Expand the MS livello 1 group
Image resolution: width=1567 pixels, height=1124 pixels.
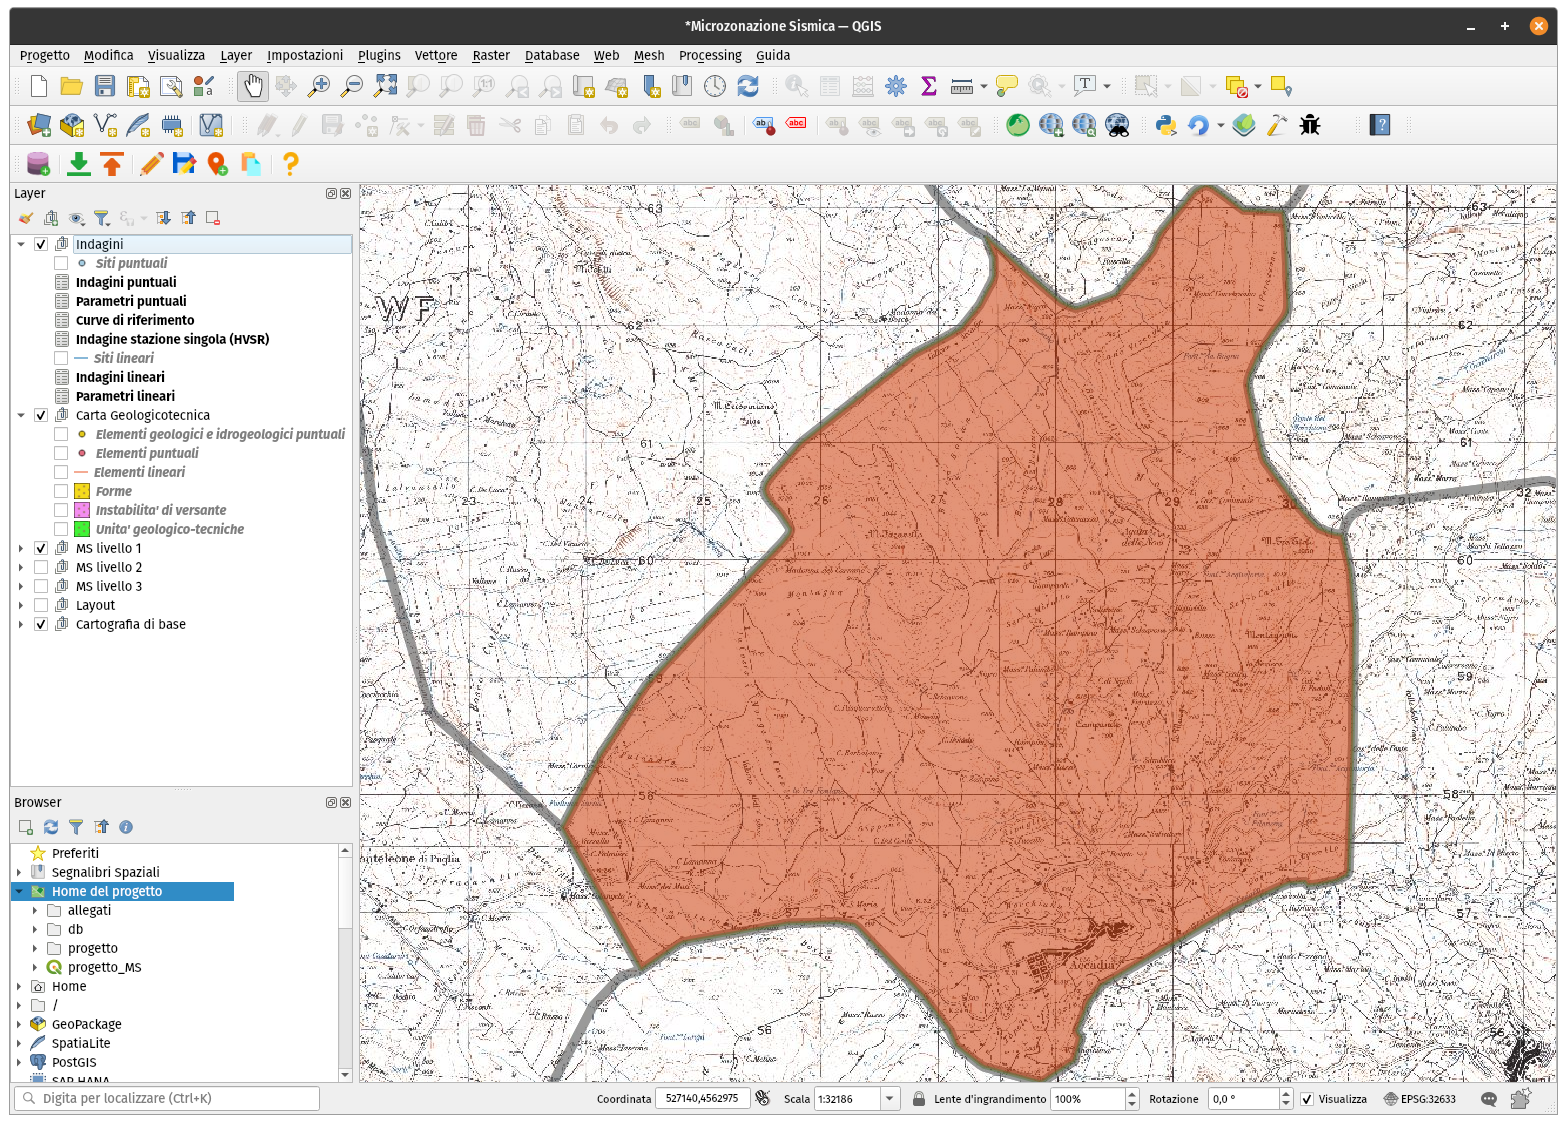click(x=21, y=548)
